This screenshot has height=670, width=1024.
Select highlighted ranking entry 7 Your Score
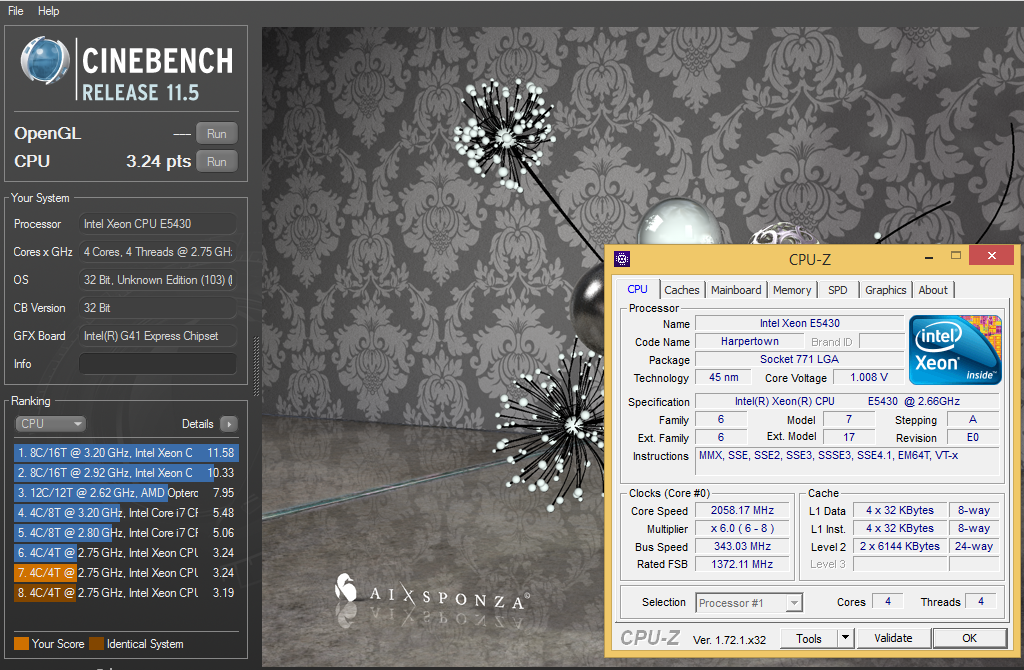pos(126,573)
